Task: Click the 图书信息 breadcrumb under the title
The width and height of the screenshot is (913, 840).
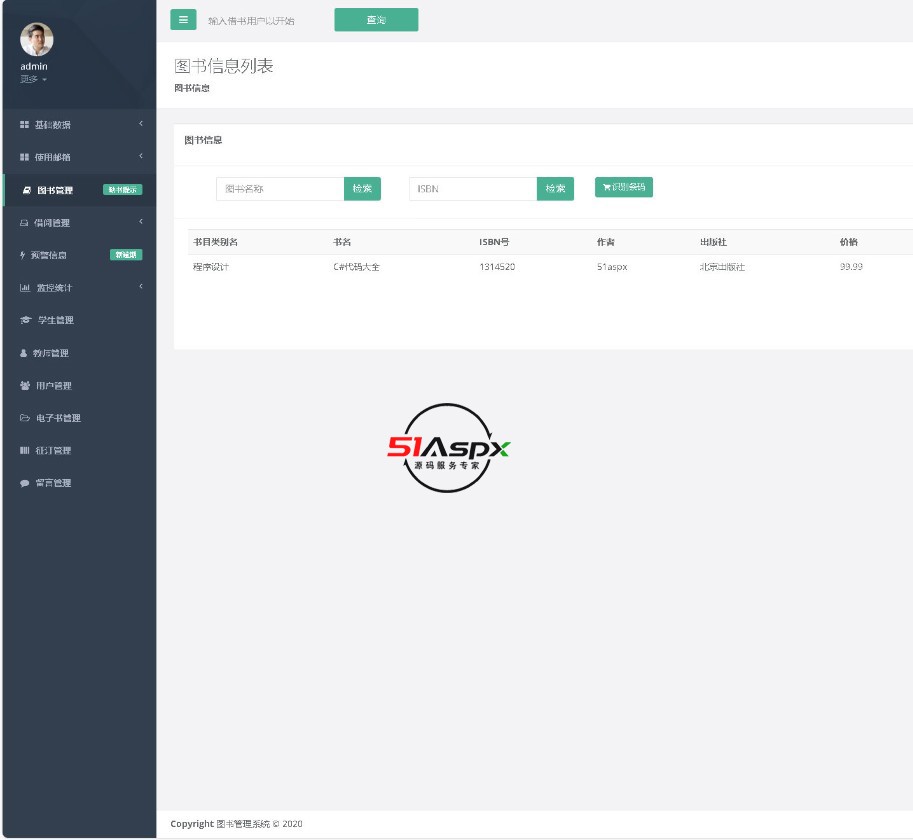Action: click(192, 88)
